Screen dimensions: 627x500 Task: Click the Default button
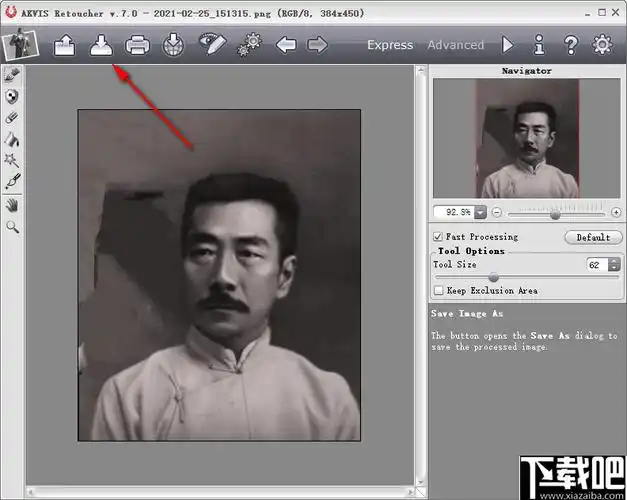point(593,237)
